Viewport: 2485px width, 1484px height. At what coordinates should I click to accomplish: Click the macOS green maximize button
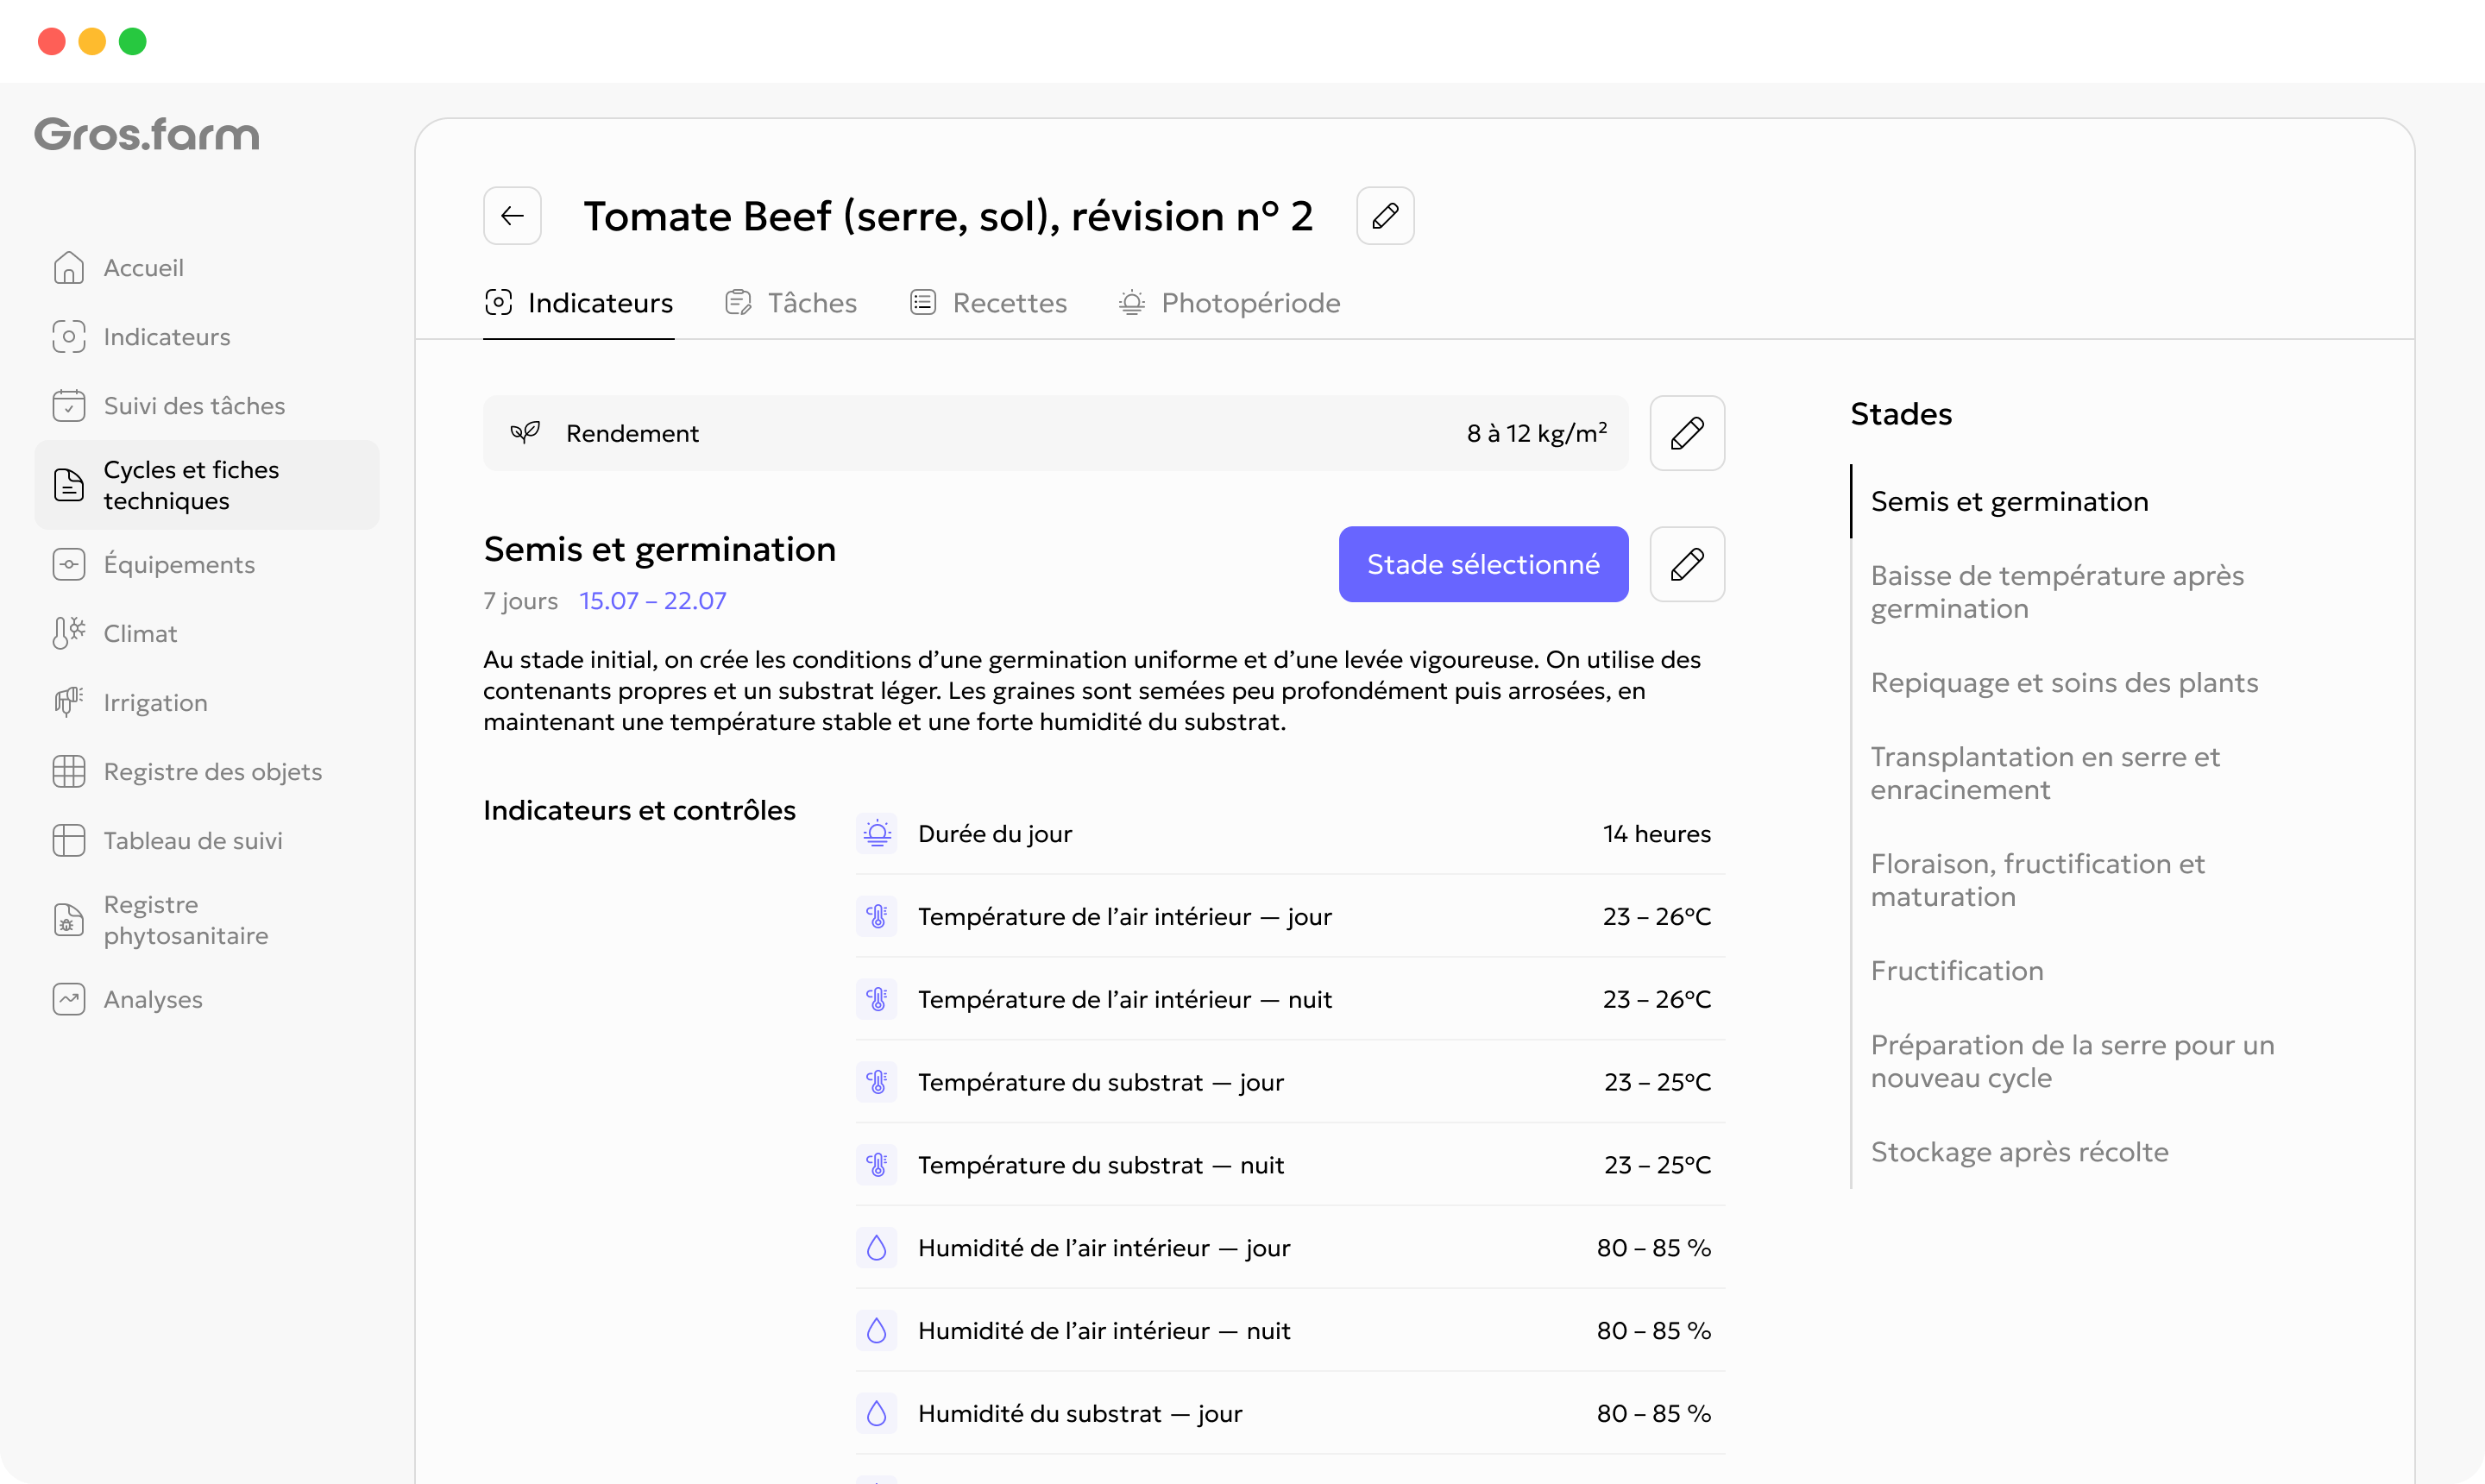(132, 41)
